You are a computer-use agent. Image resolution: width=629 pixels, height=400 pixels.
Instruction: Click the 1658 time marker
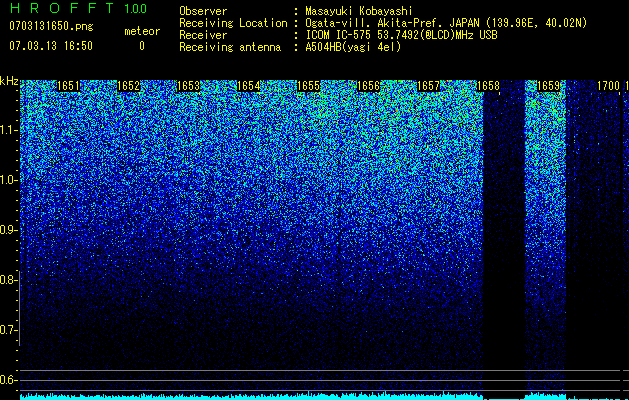[x=488, y=86]
